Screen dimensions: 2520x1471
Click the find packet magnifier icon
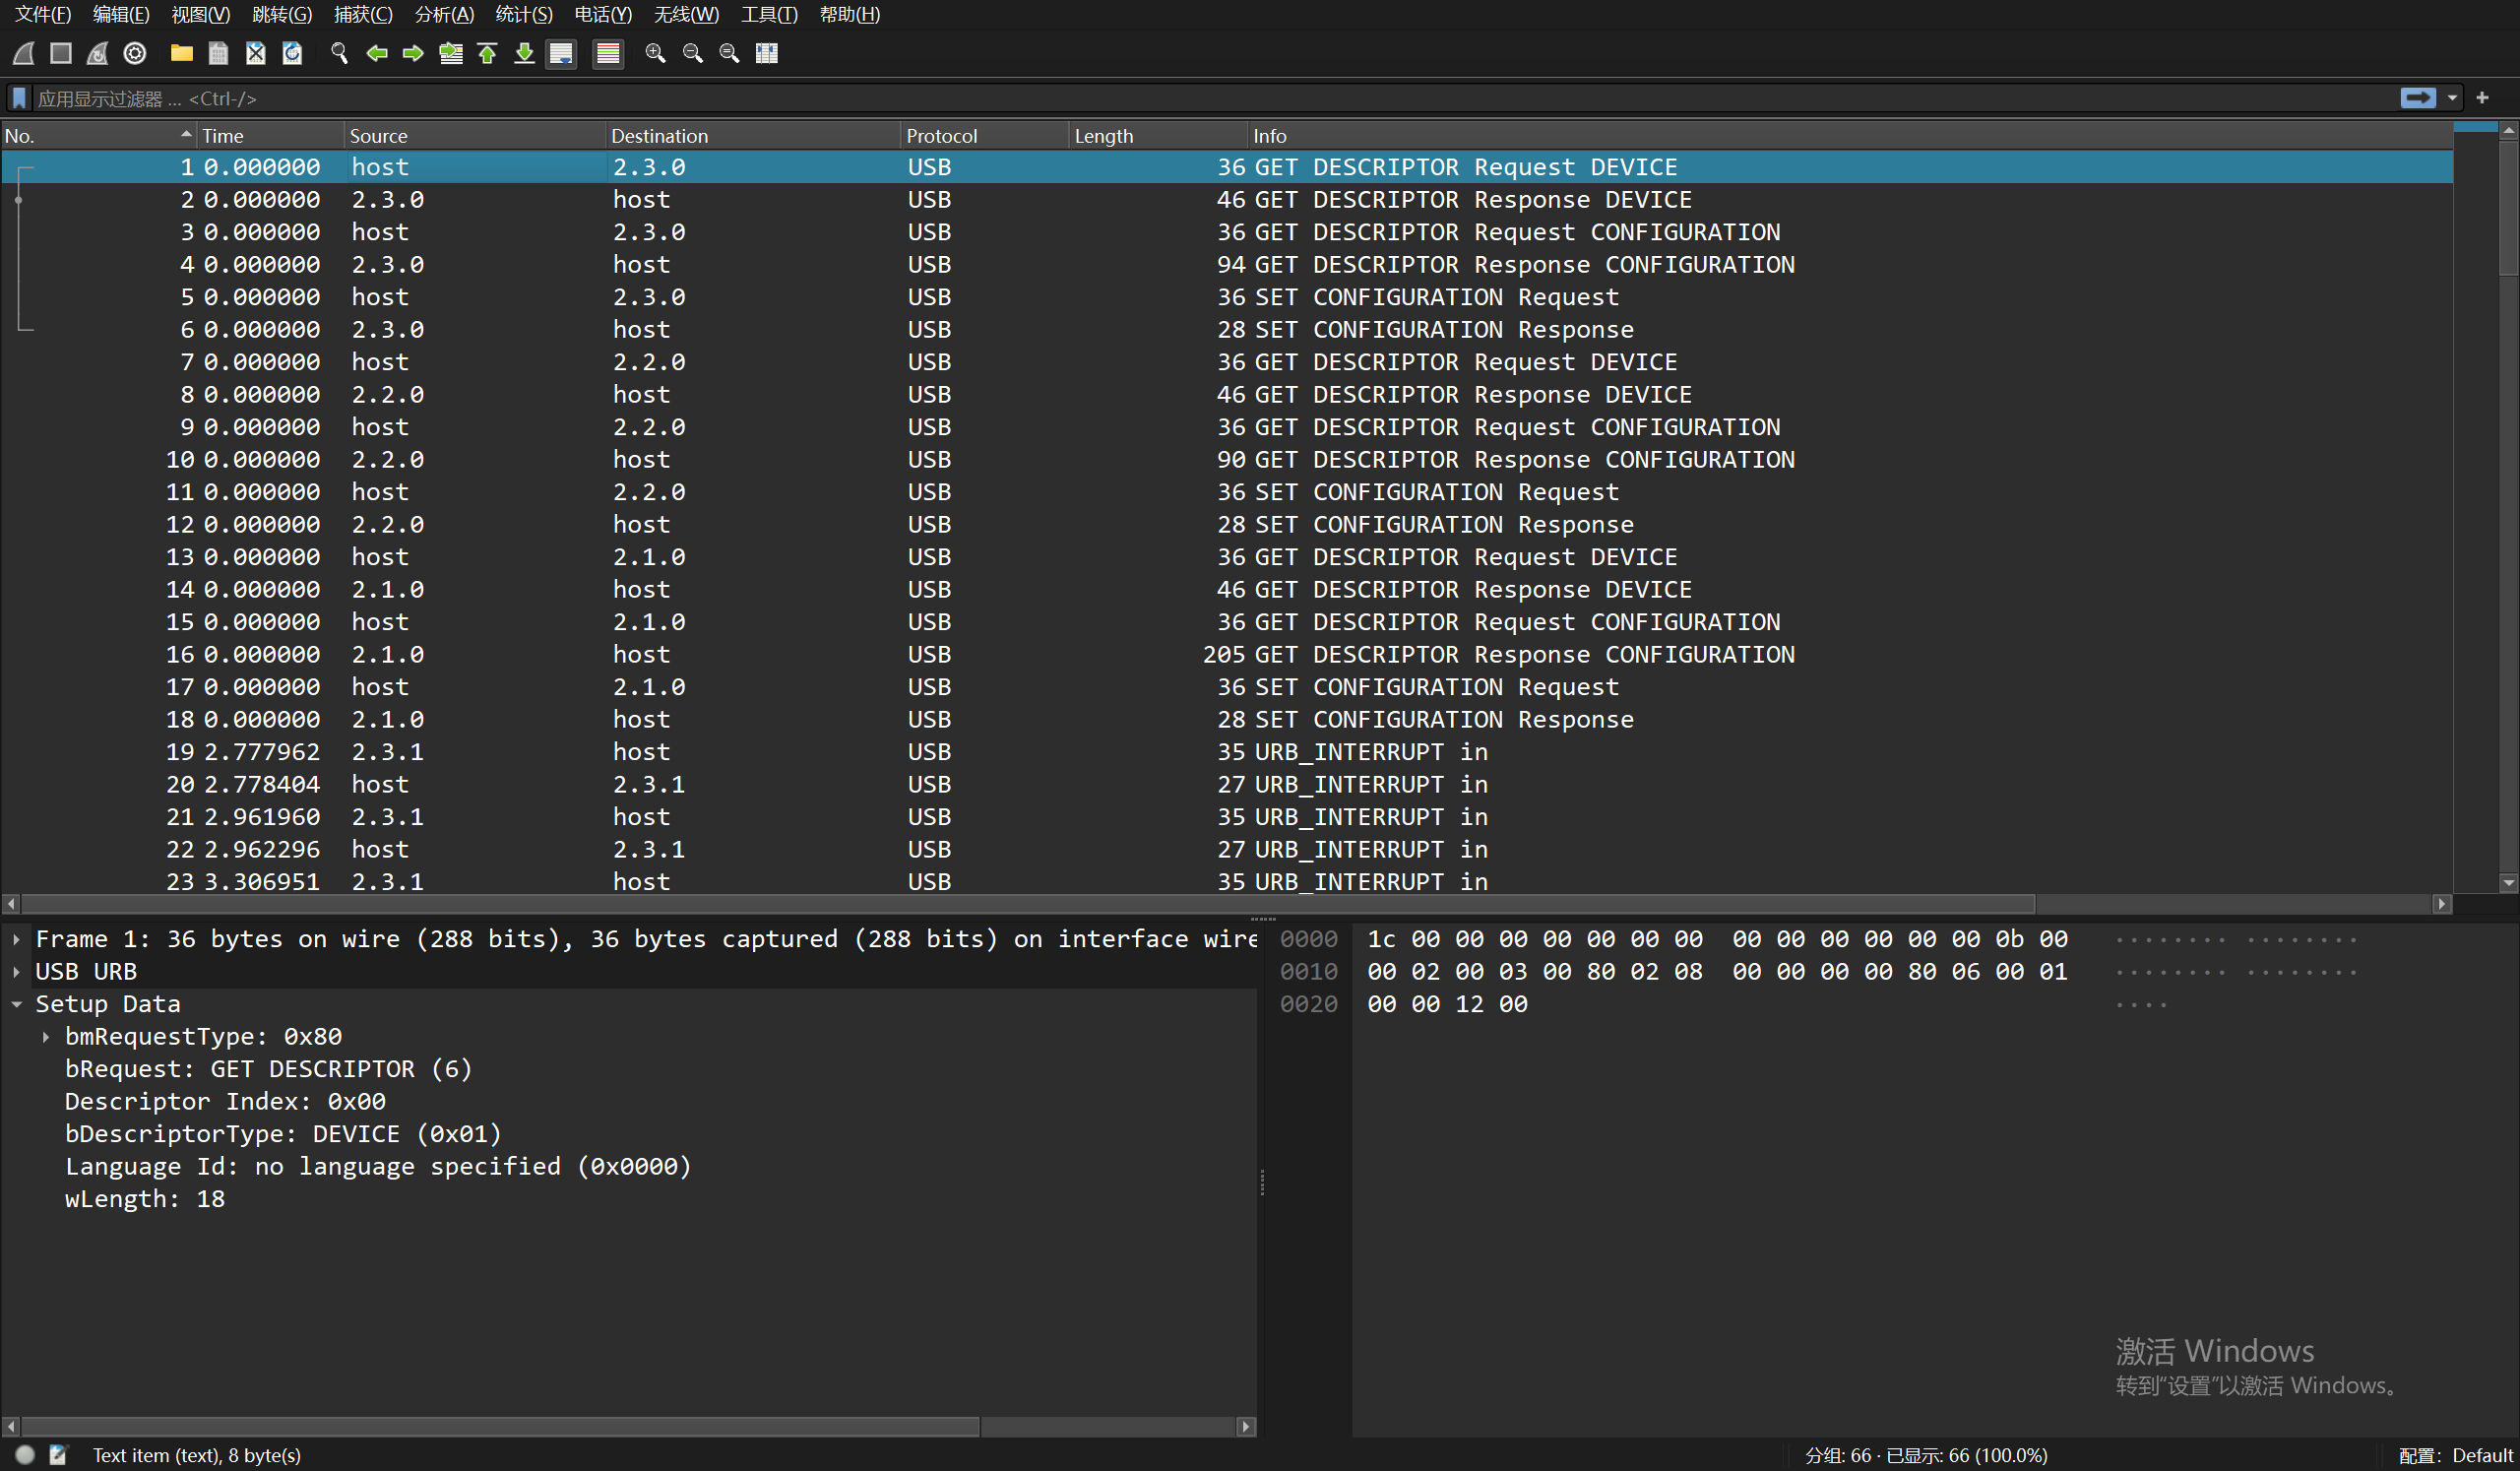pos(339,53)
